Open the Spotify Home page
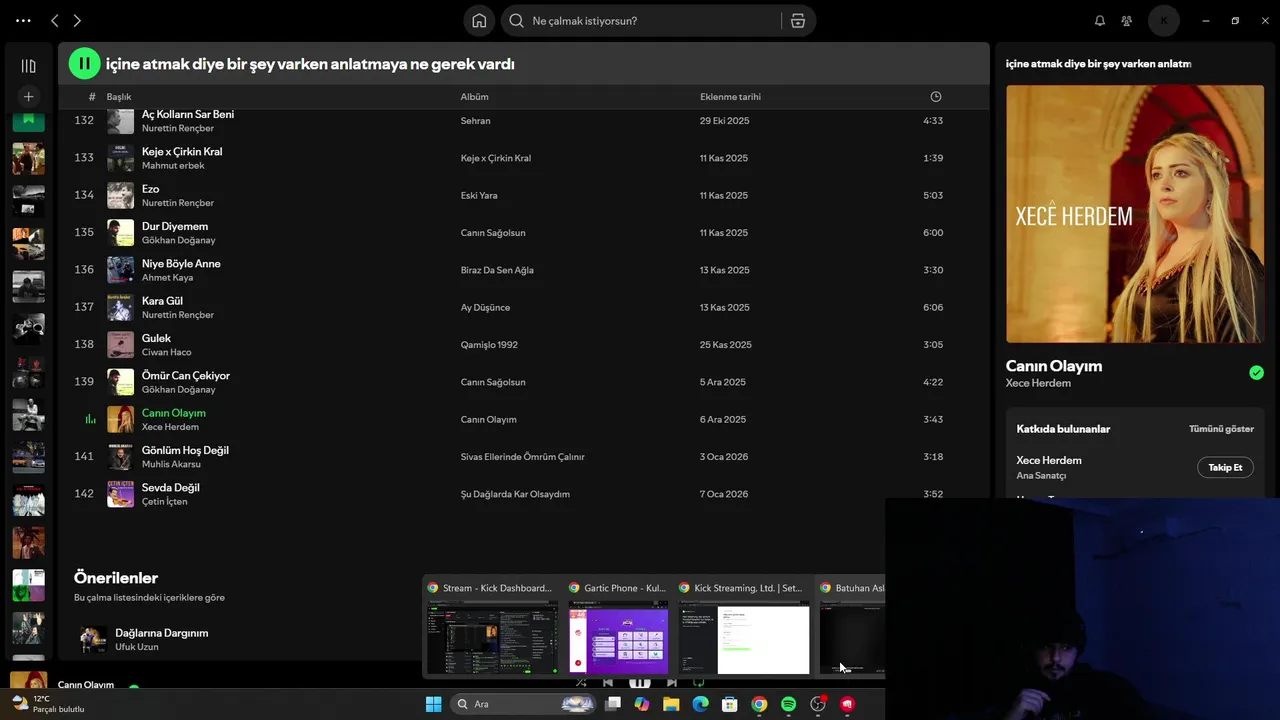Viewport: 1280px width, 720px height. [479, 20]
